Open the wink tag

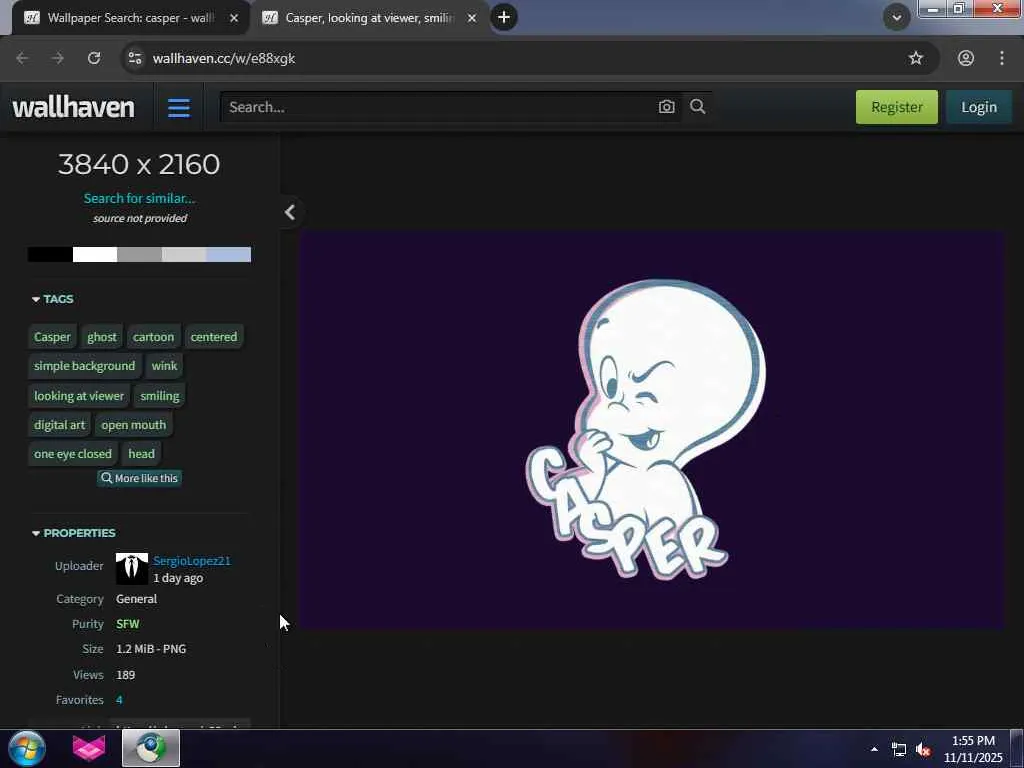(165, 366)
